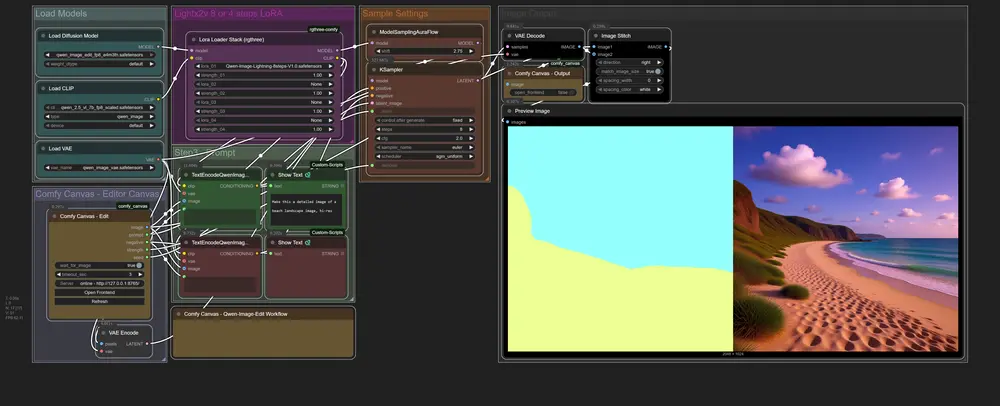Image resolution: width=1000 pixels, height=406 pixels.
Task: Open the vae_name selector
Action: (x=99, y=168)
